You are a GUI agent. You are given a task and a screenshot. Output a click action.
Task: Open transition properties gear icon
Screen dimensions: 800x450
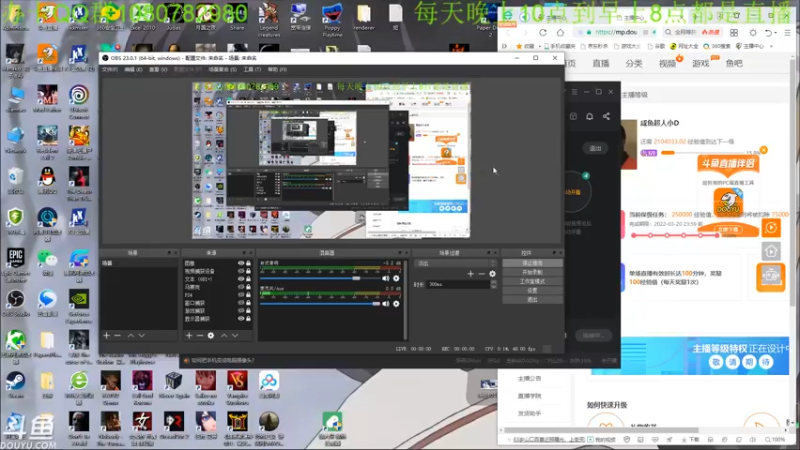tap(492, 274)
